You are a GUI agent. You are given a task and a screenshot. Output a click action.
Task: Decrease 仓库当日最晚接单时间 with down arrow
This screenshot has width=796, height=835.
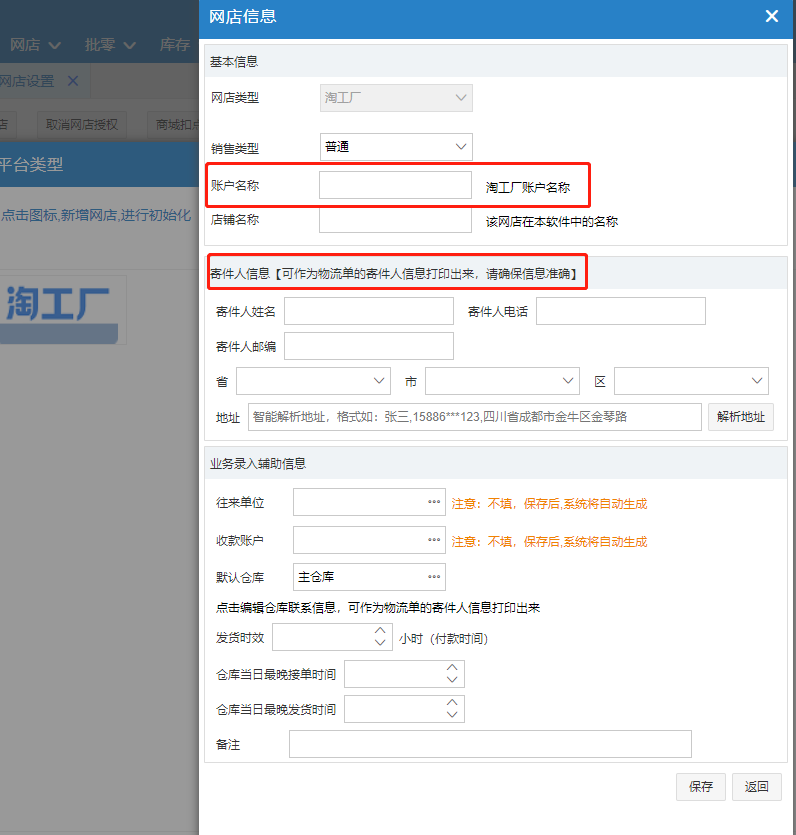(452, 680)
